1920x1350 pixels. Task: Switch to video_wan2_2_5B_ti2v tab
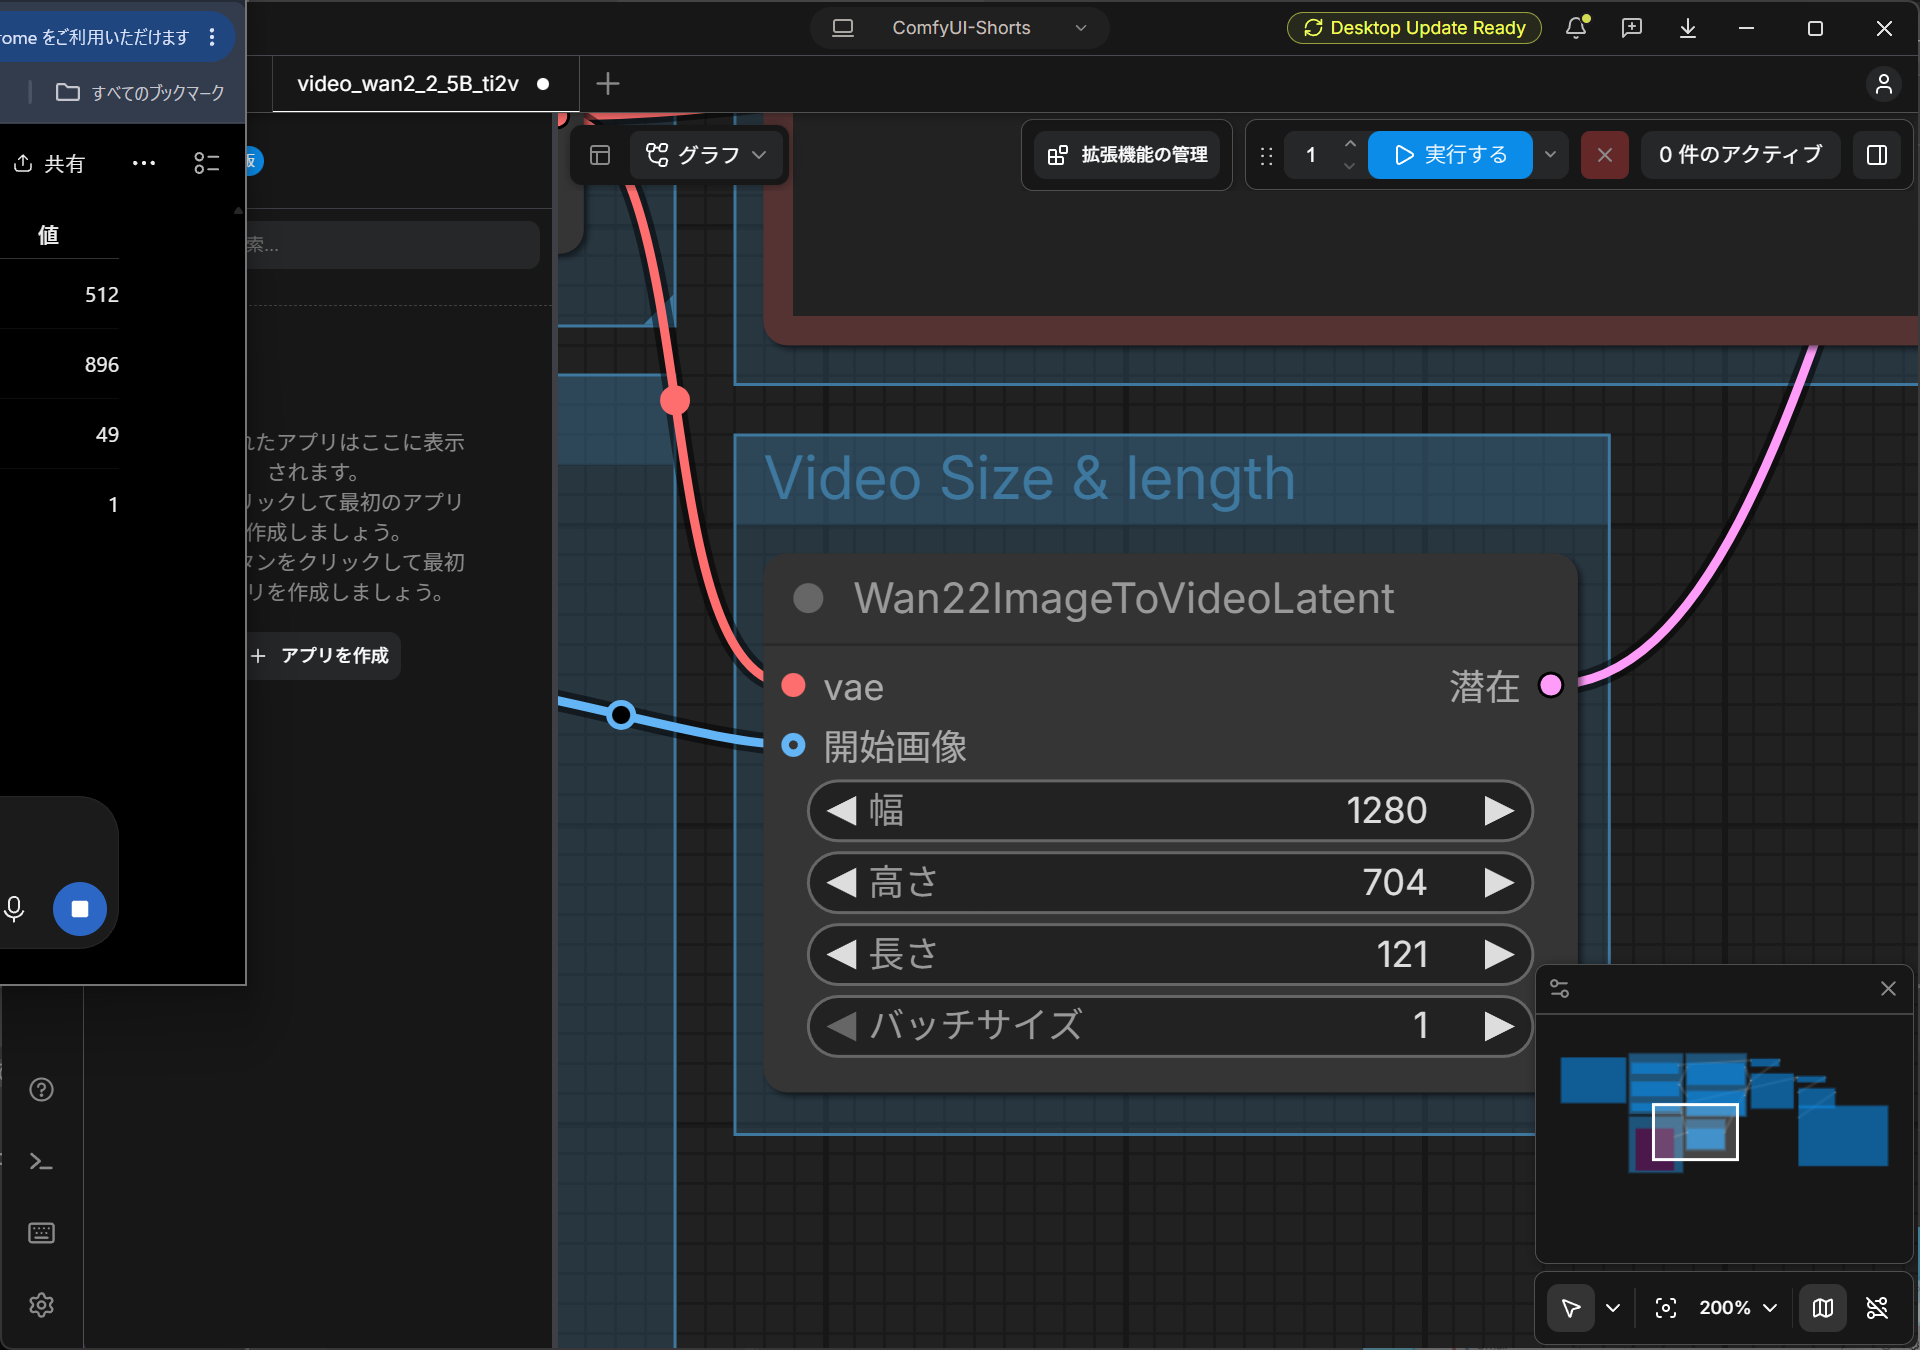pyautogui.click(x=408, y=84)
